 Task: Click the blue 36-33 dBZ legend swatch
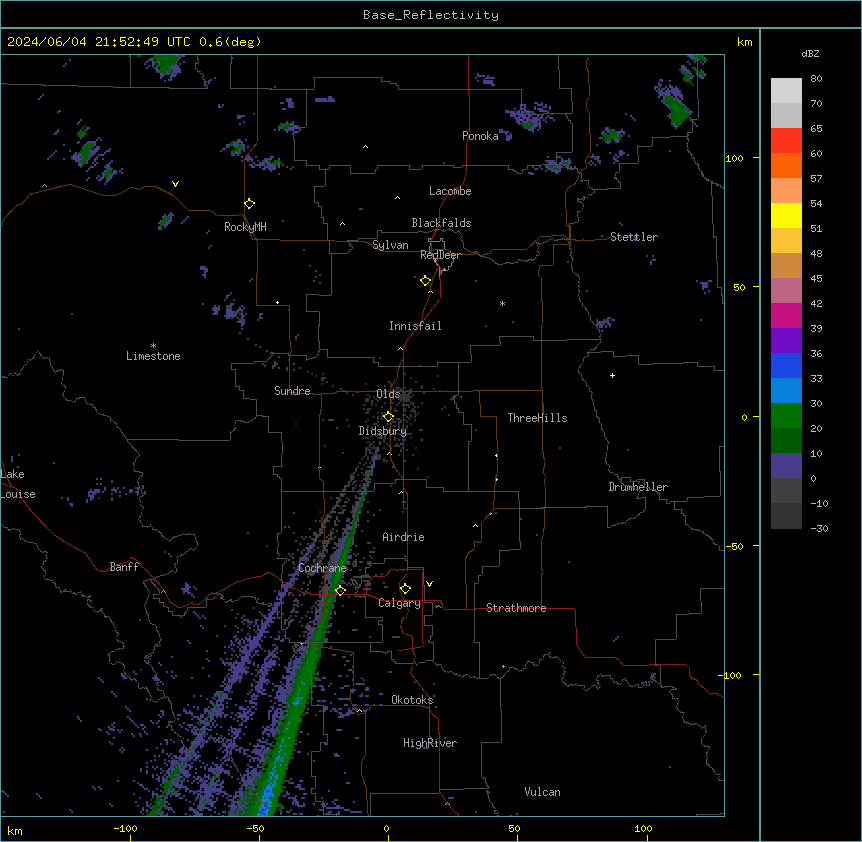click(x=786, y=365)
